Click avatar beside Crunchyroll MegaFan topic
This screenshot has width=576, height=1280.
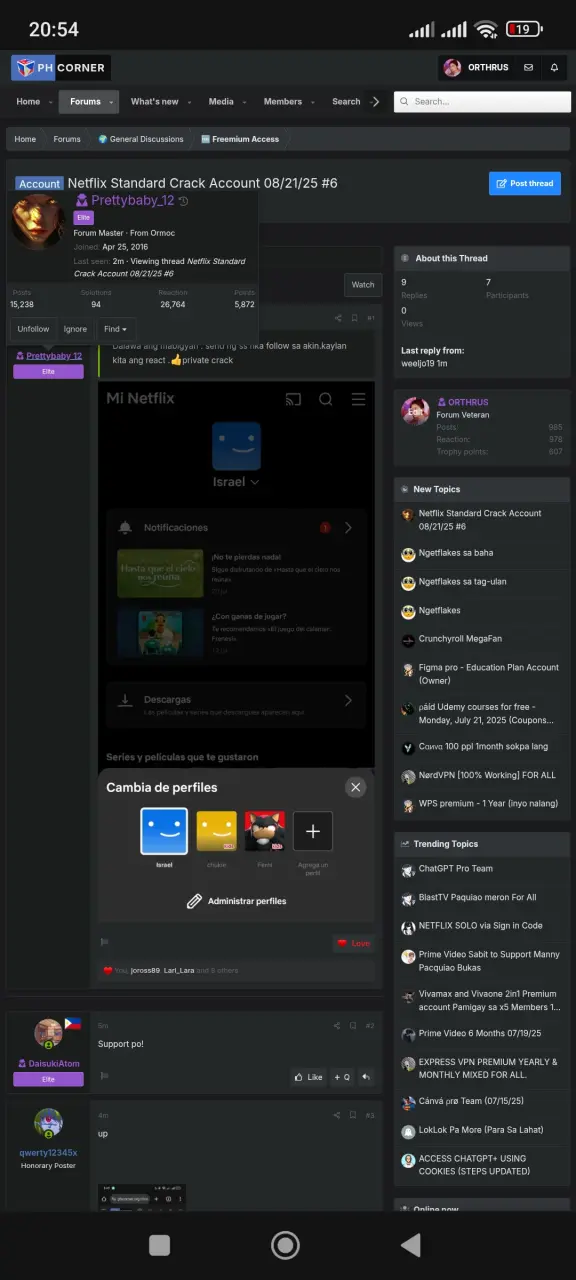(x=408, y=640)
